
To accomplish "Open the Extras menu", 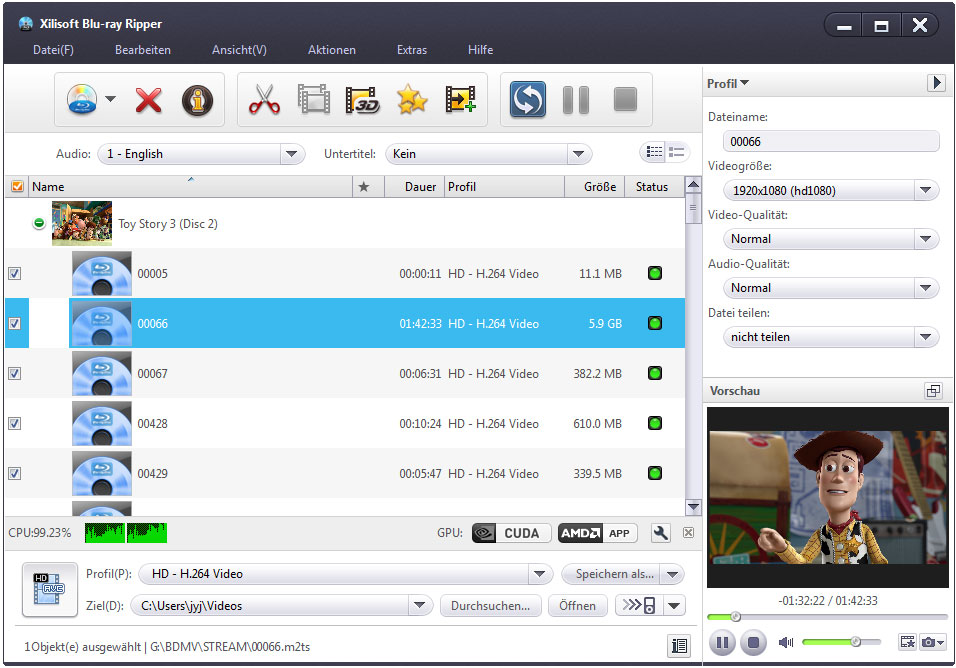I will tap(412, 50).
